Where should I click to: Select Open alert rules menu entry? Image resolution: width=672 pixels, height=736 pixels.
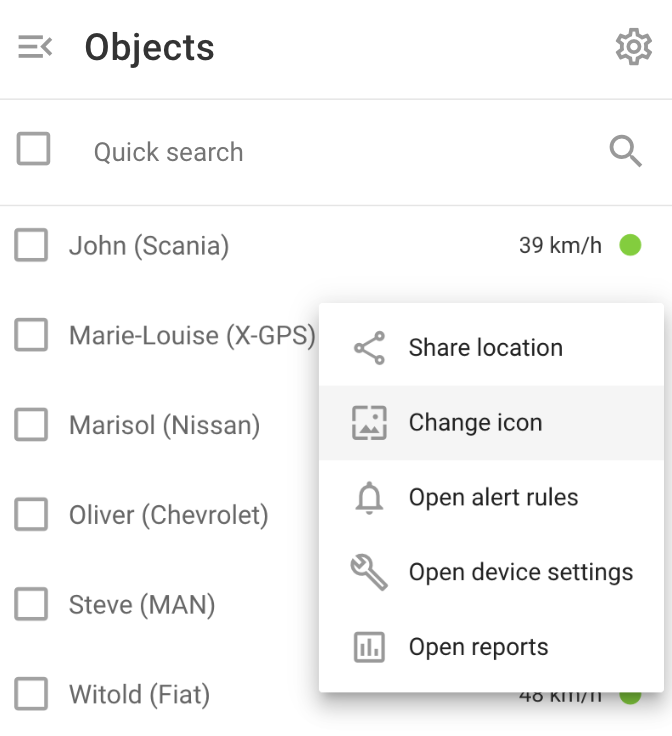[x=494, y=497]
